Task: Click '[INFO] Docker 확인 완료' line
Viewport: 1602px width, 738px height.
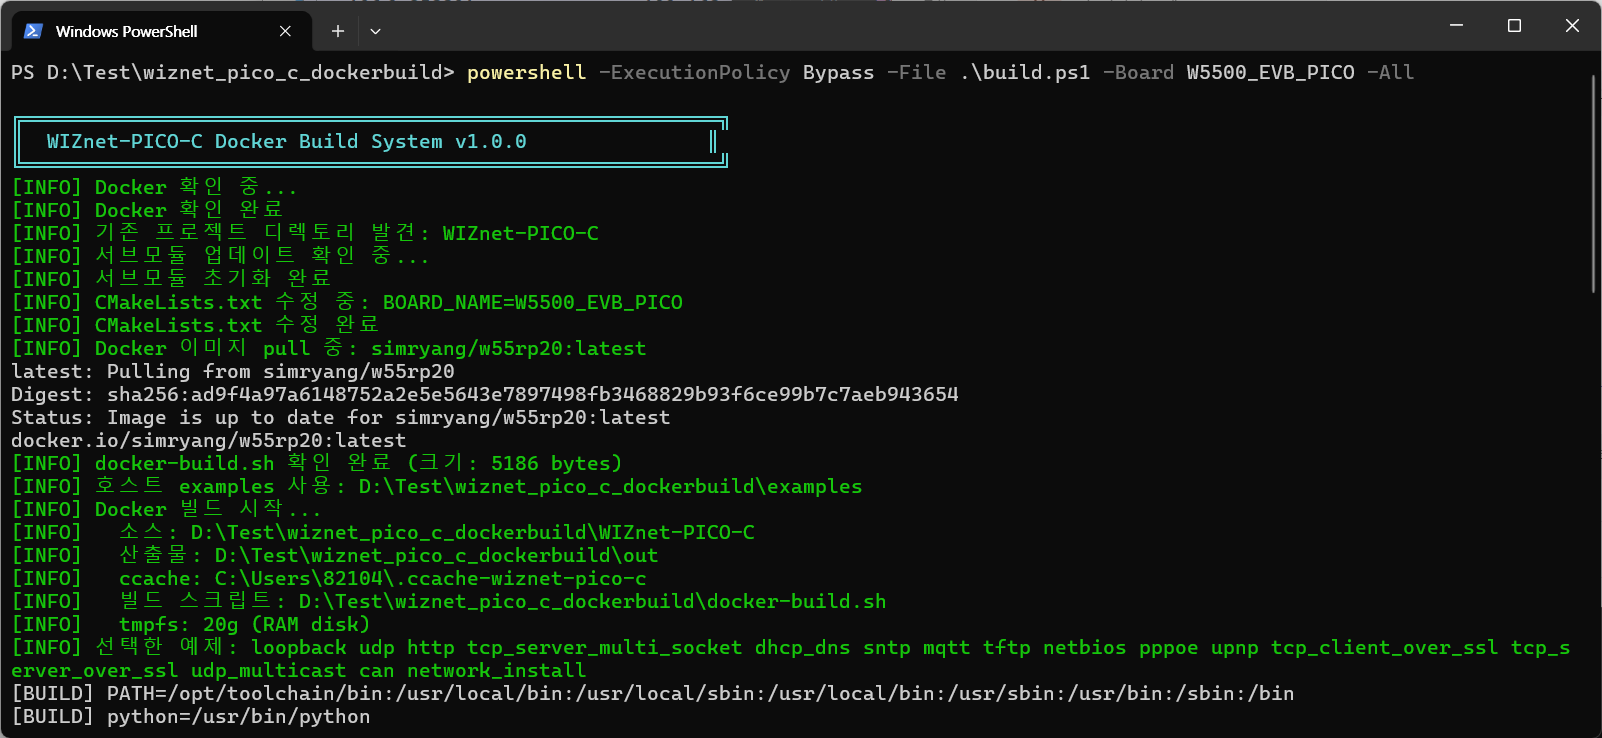Action: pos(147,211)
